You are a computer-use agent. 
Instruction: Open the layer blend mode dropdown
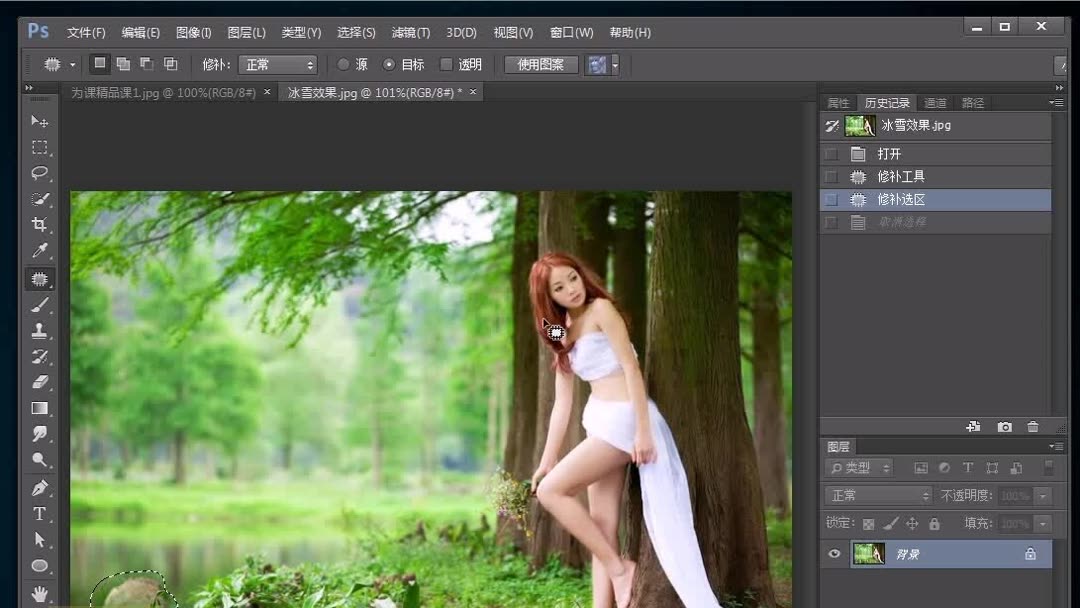[876, 494]
